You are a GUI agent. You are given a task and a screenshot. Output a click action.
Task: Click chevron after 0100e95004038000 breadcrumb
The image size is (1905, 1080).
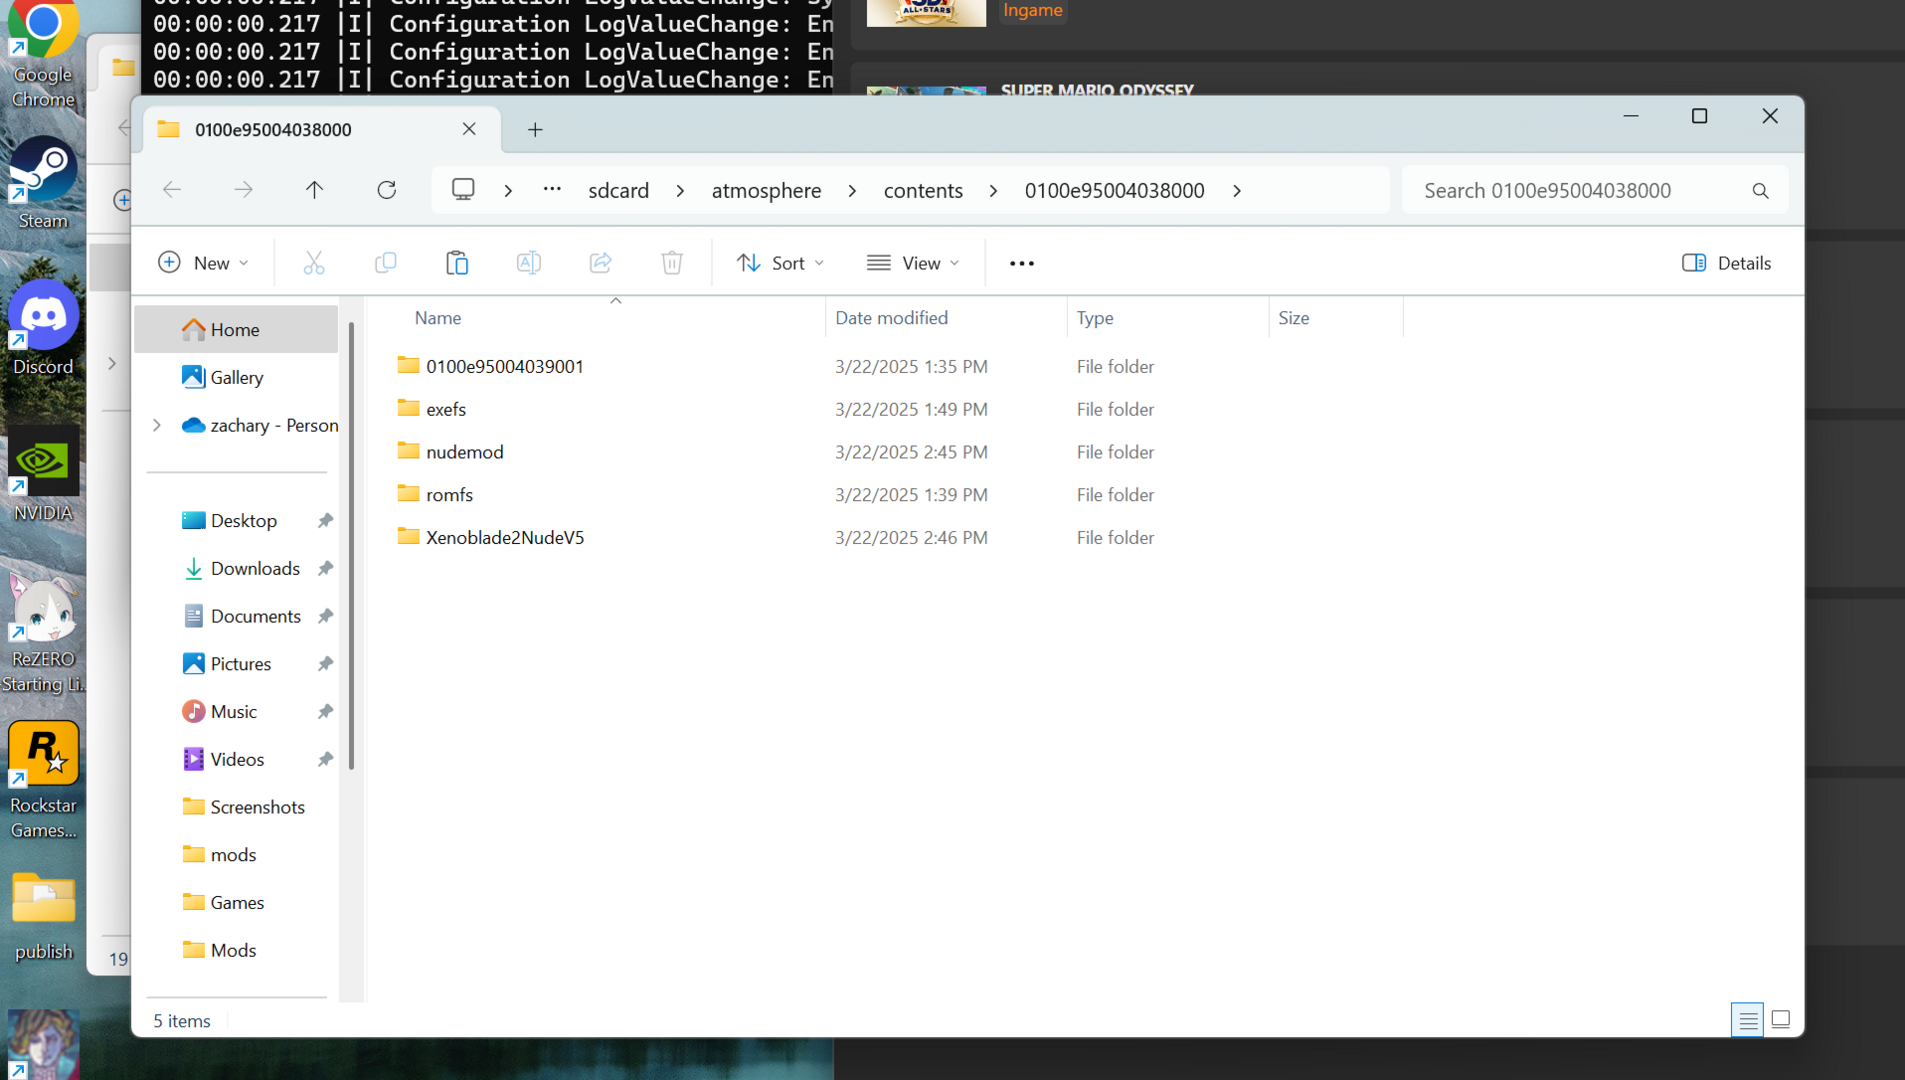coord(1237,191)
